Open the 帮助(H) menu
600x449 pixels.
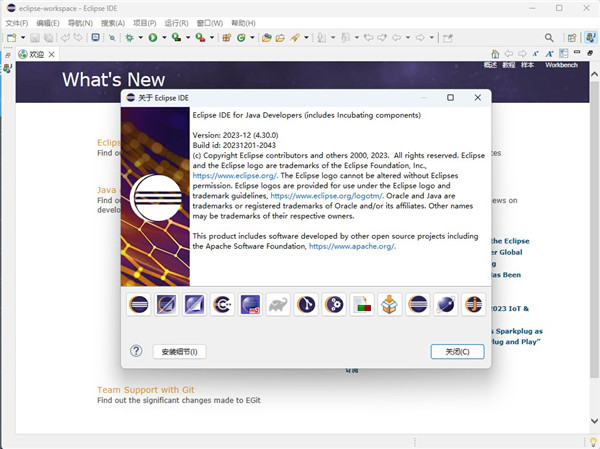point(243,23)
